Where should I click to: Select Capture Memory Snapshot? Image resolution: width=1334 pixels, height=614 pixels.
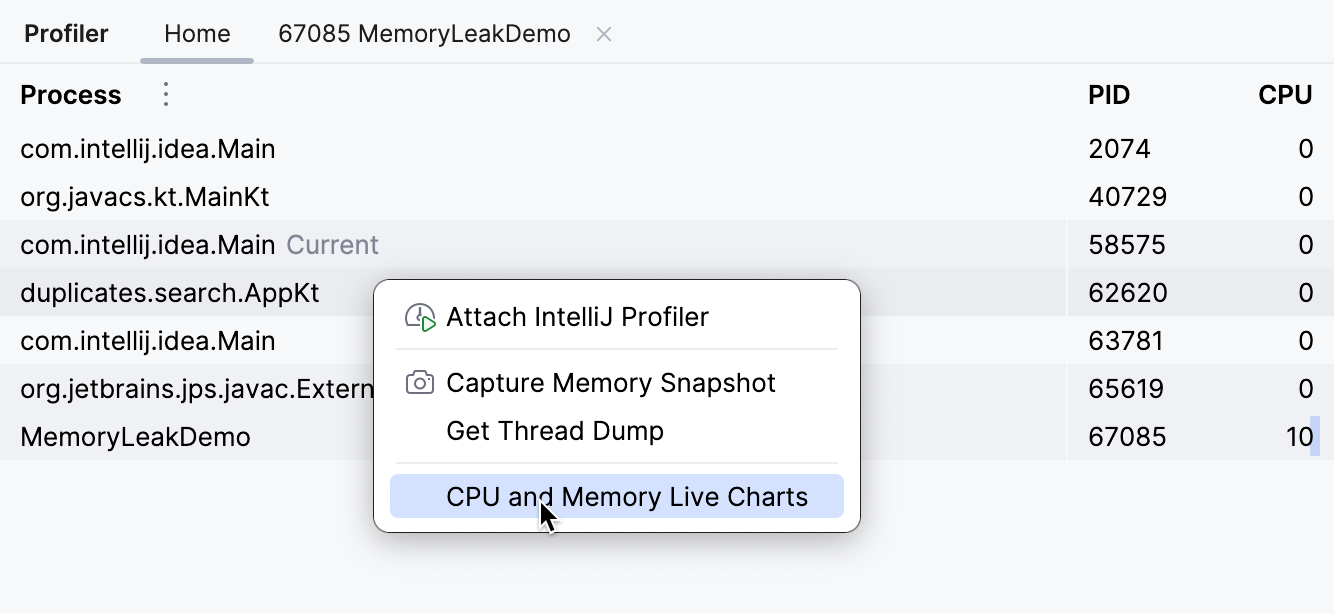click(x=612, y=383)
